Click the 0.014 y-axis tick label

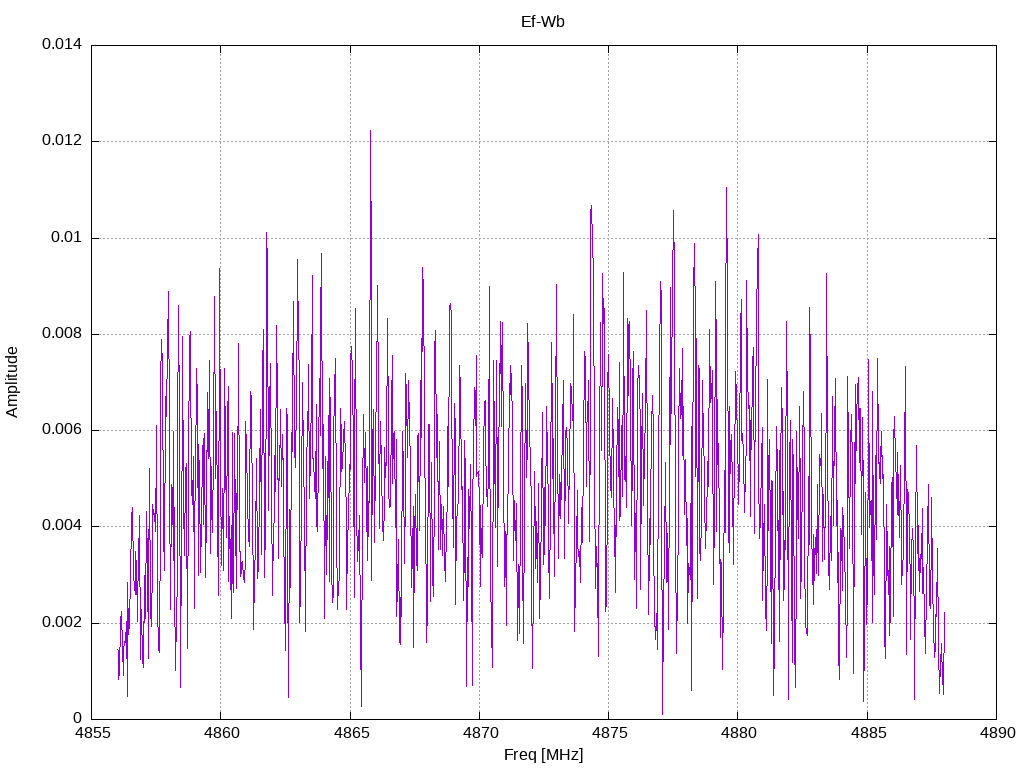62,44
